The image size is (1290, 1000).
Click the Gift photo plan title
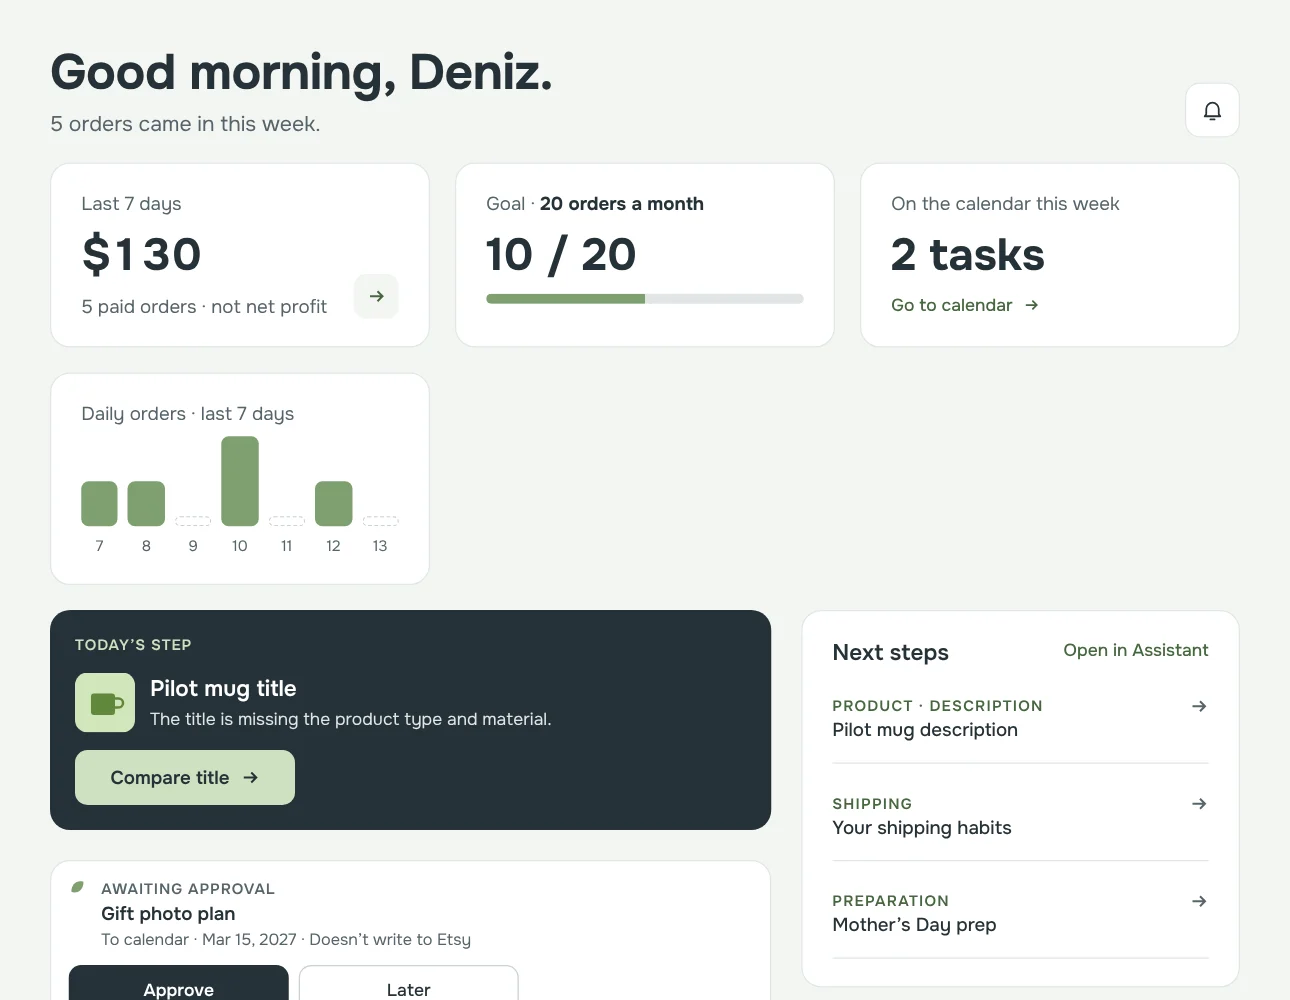[168, 913]
